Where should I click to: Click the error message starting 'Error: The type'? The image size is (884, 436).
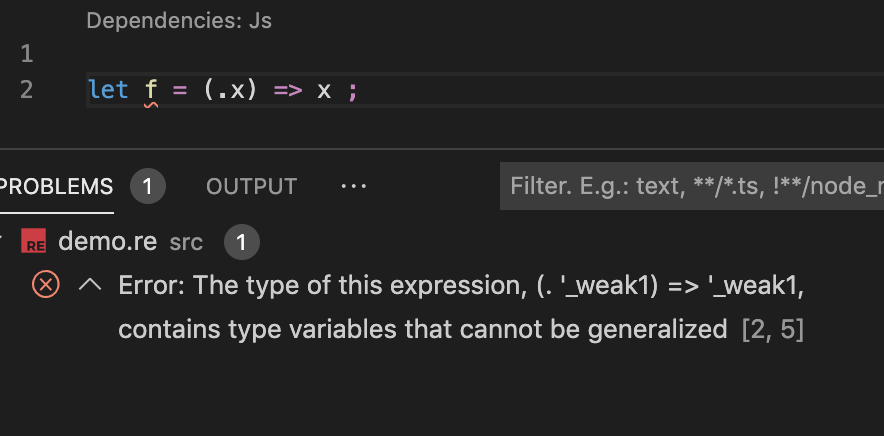click(461, 286)
